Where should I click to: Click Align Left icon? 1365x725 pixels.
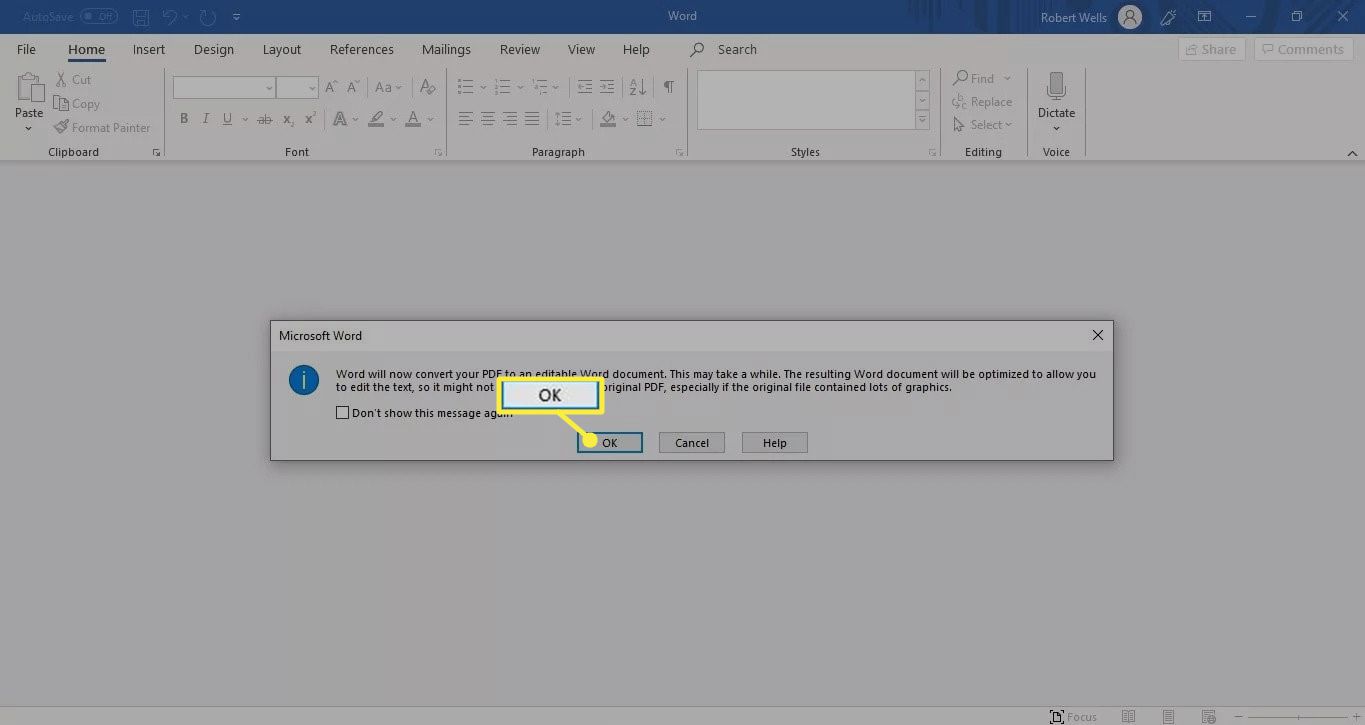tap(466, 119)
